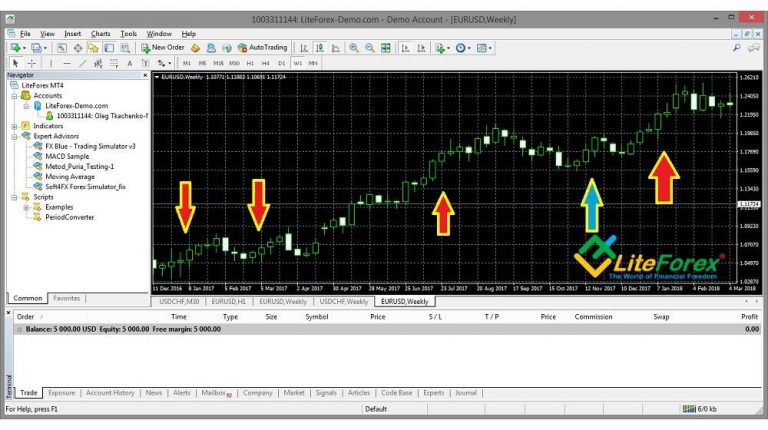Expand the Indicators tree node
Viewport: 768px width, 430px height.
(14, 125)
